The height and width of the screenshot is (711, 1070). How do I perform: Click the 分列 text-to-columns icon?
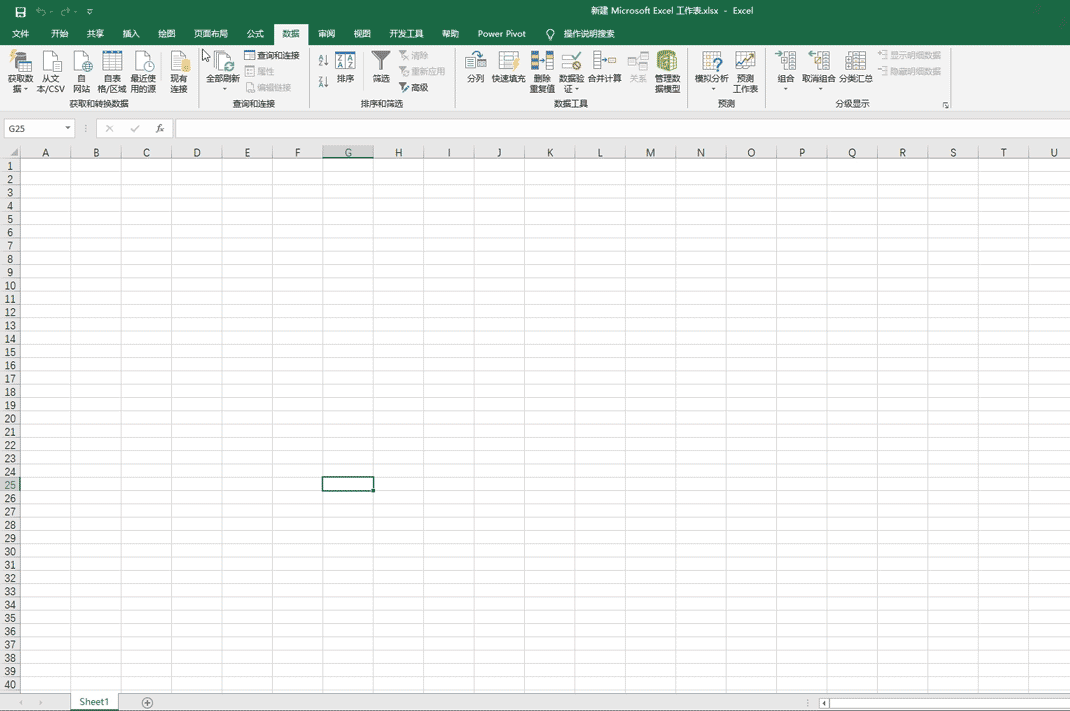pyautogui.click(x=476, y=61)
